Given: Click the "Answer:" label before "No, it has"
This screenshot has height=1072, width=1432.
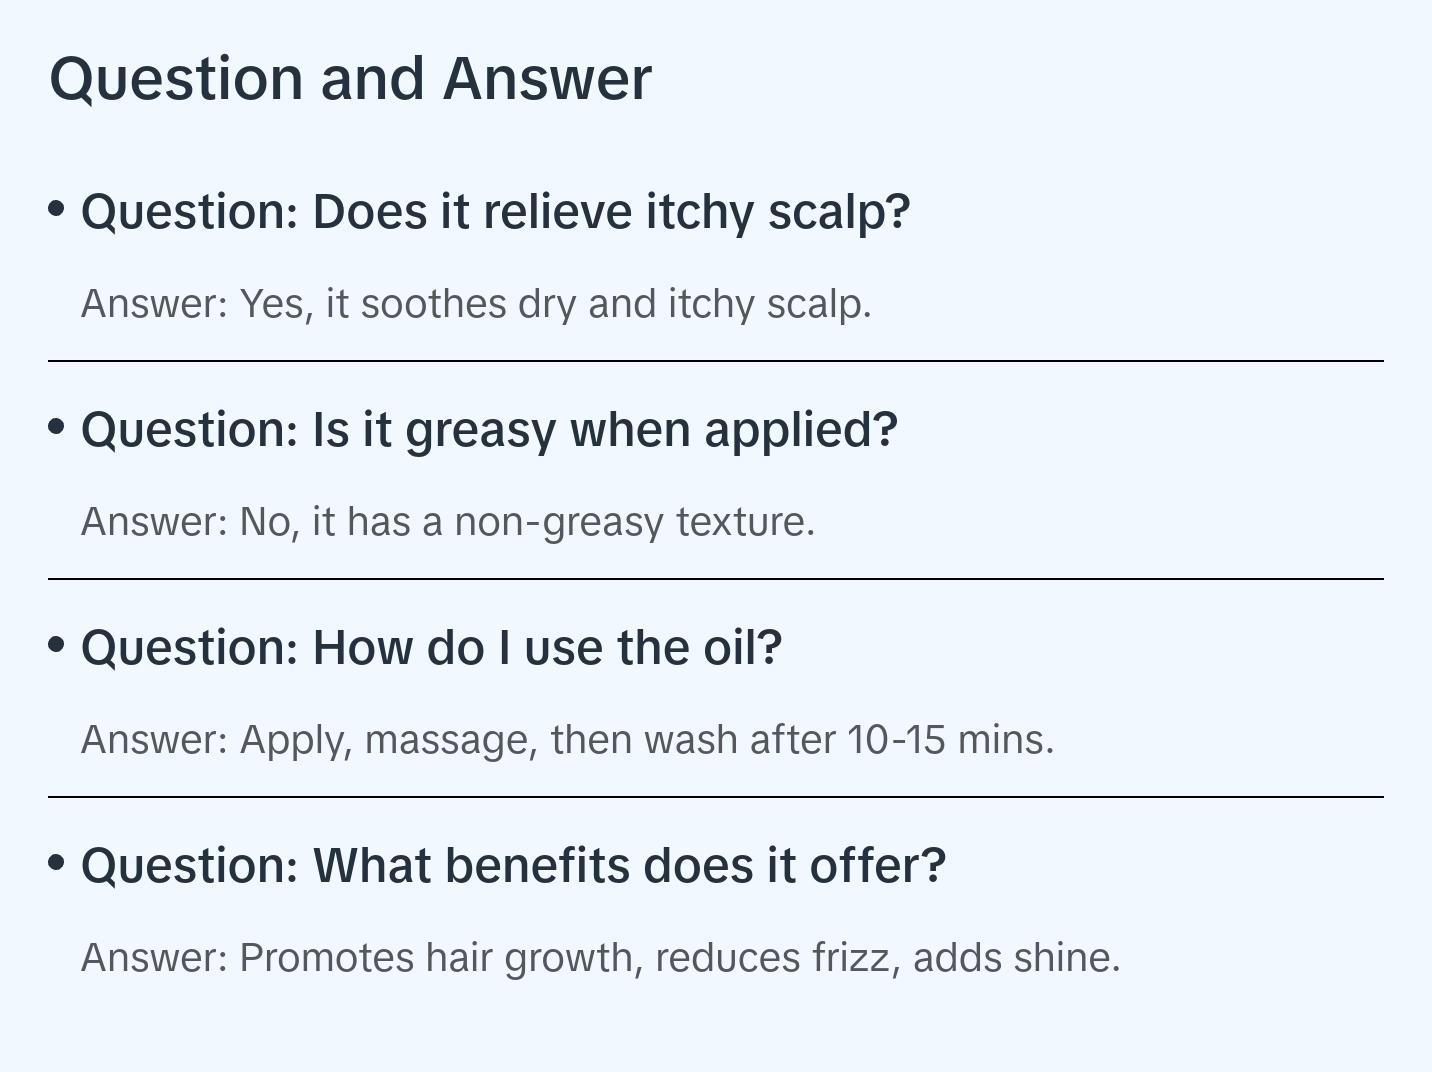Looking at the screenshot, I should (155, 522).
